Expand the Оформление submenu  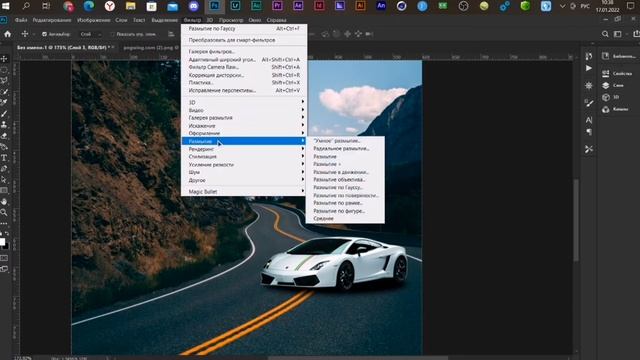[244, 133]
